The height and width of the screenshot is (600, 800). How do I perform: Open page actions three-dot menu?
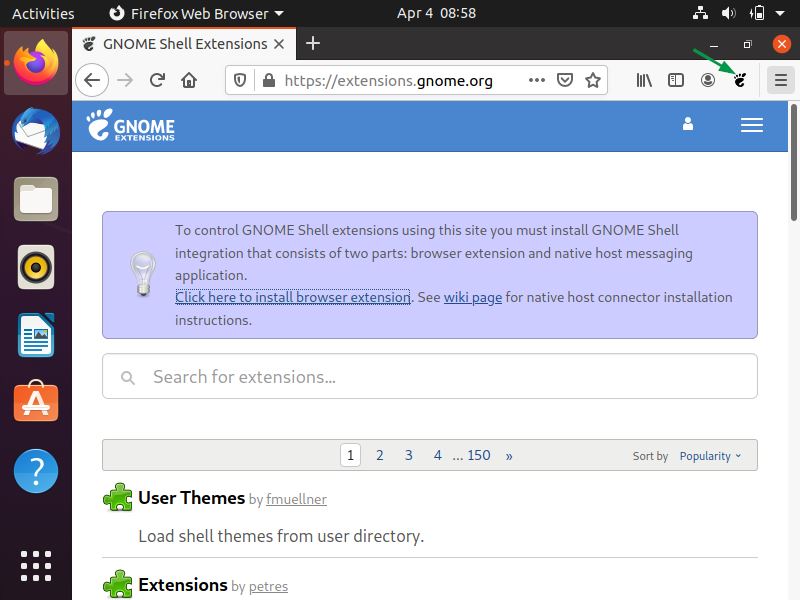point(537,80)
